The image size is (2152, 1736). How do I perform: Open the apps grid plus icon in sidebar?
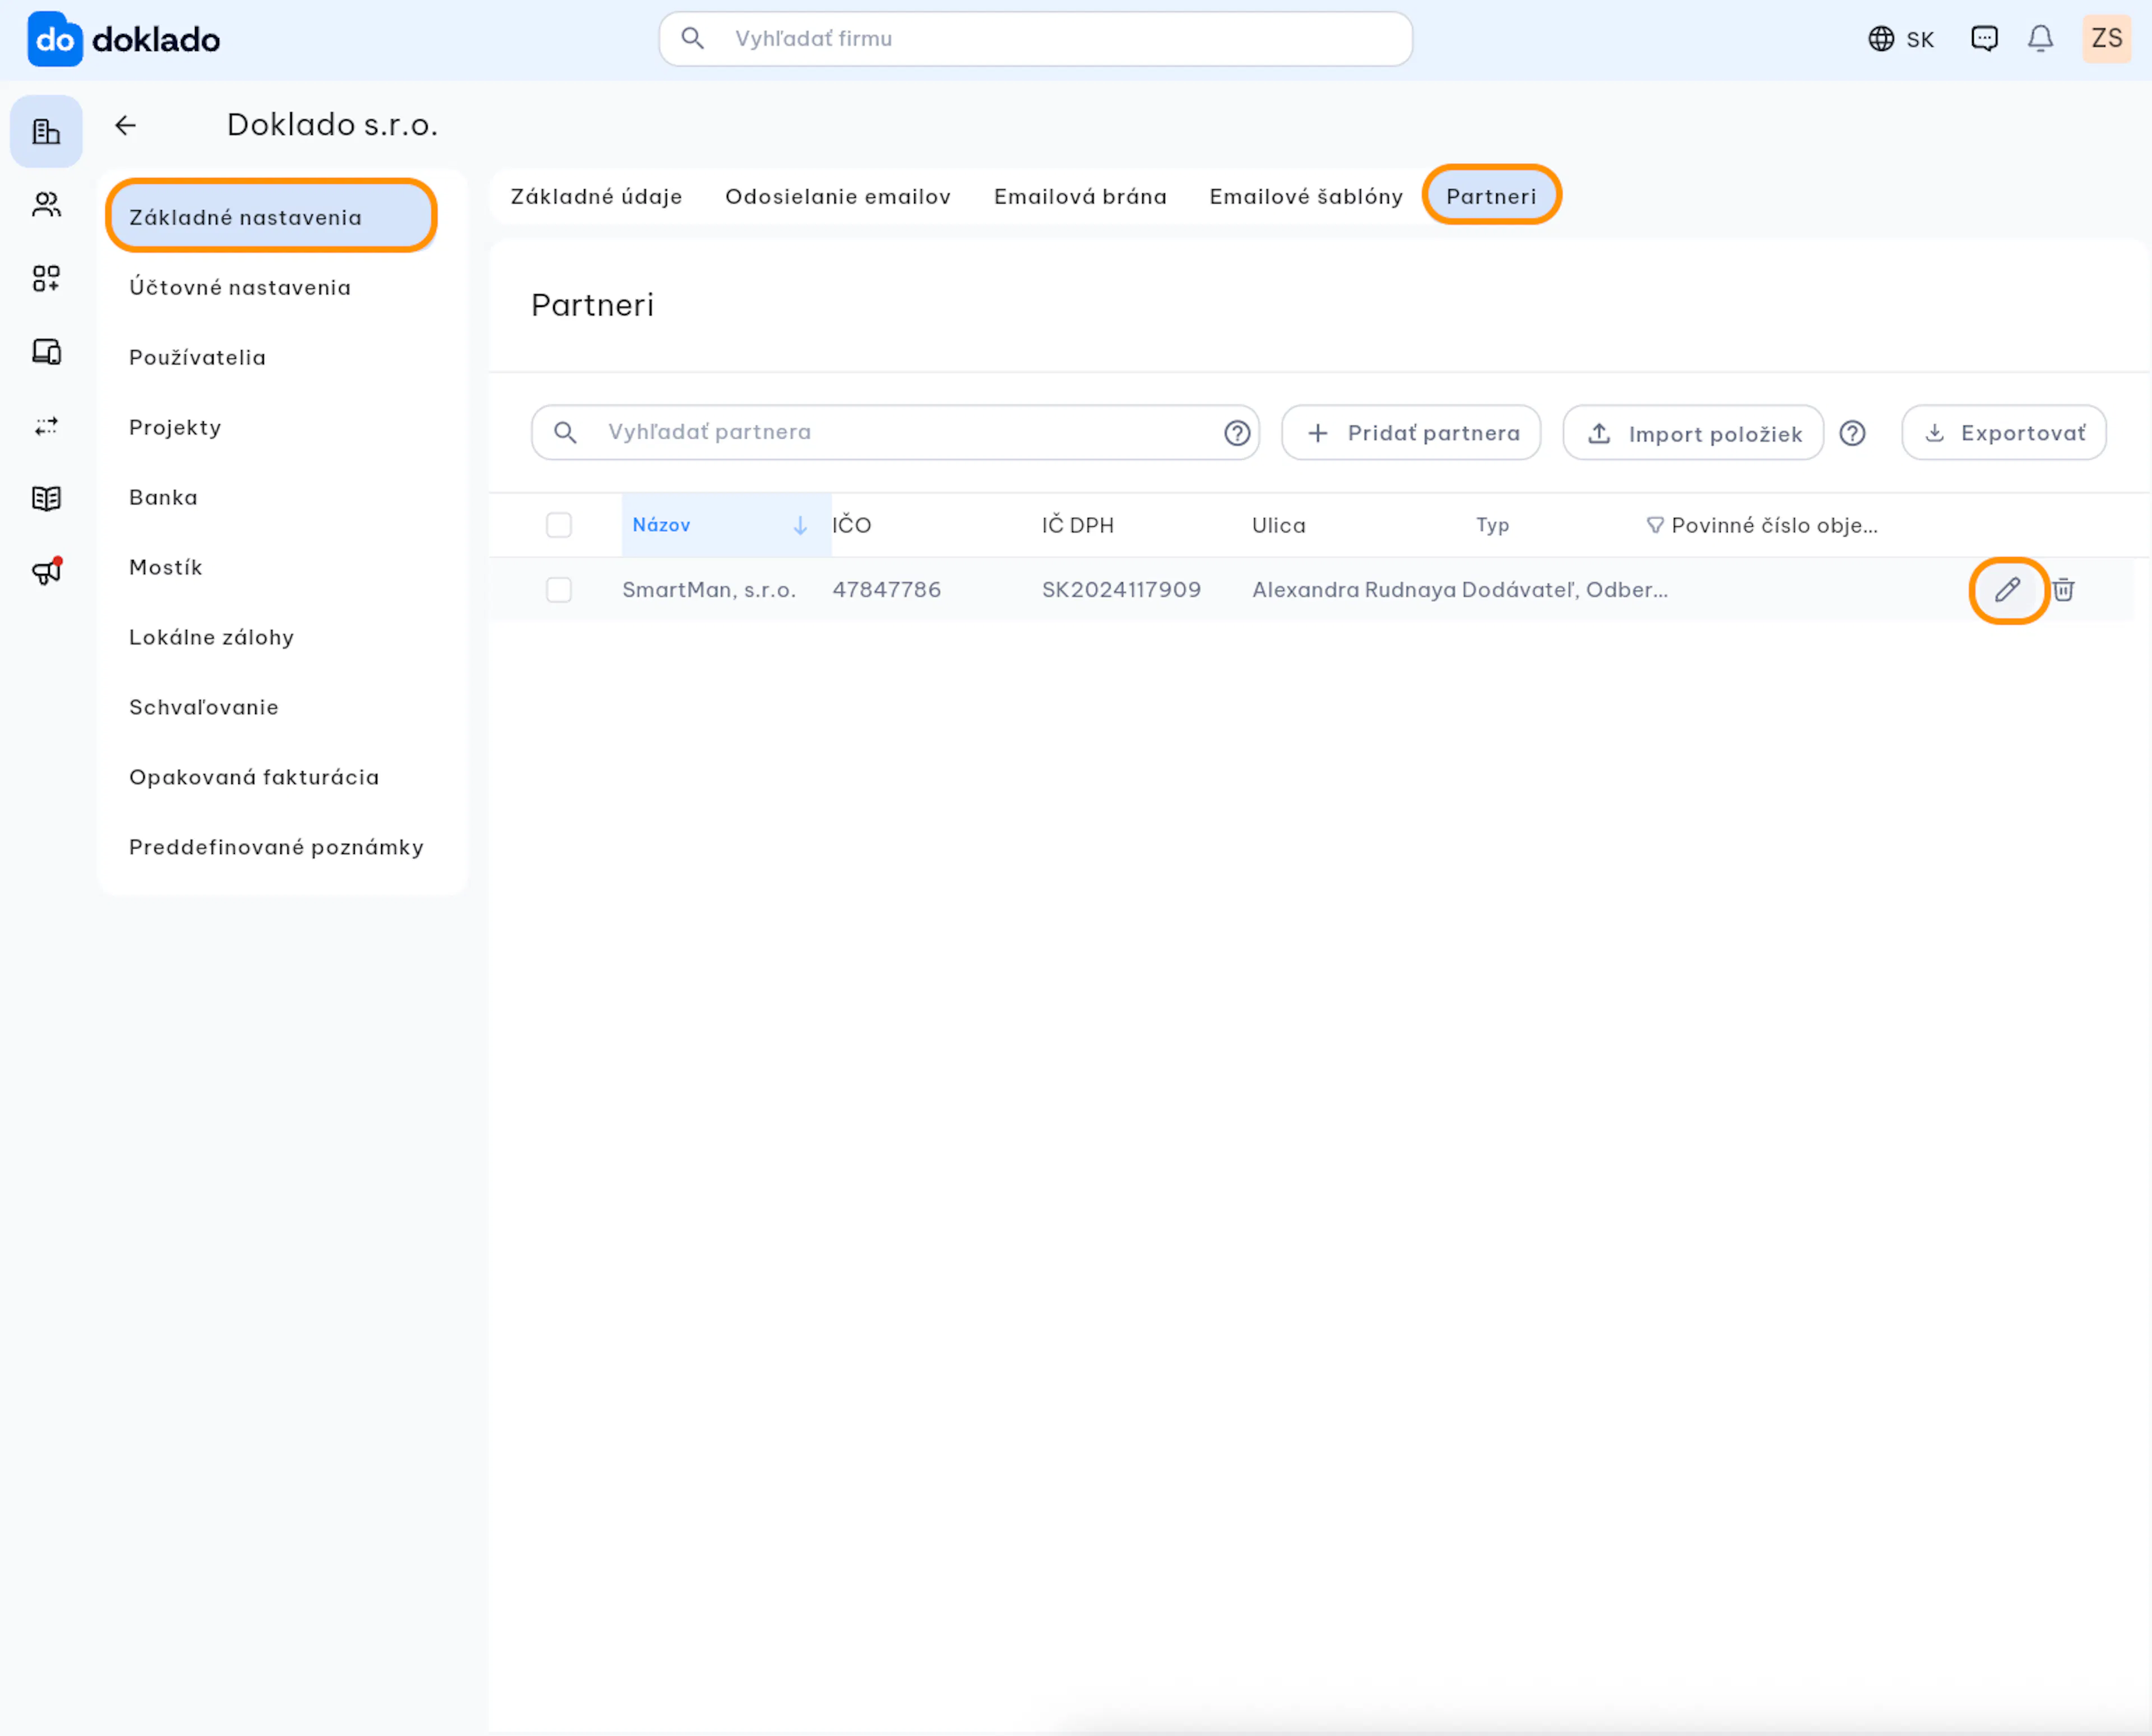[46, 278]
